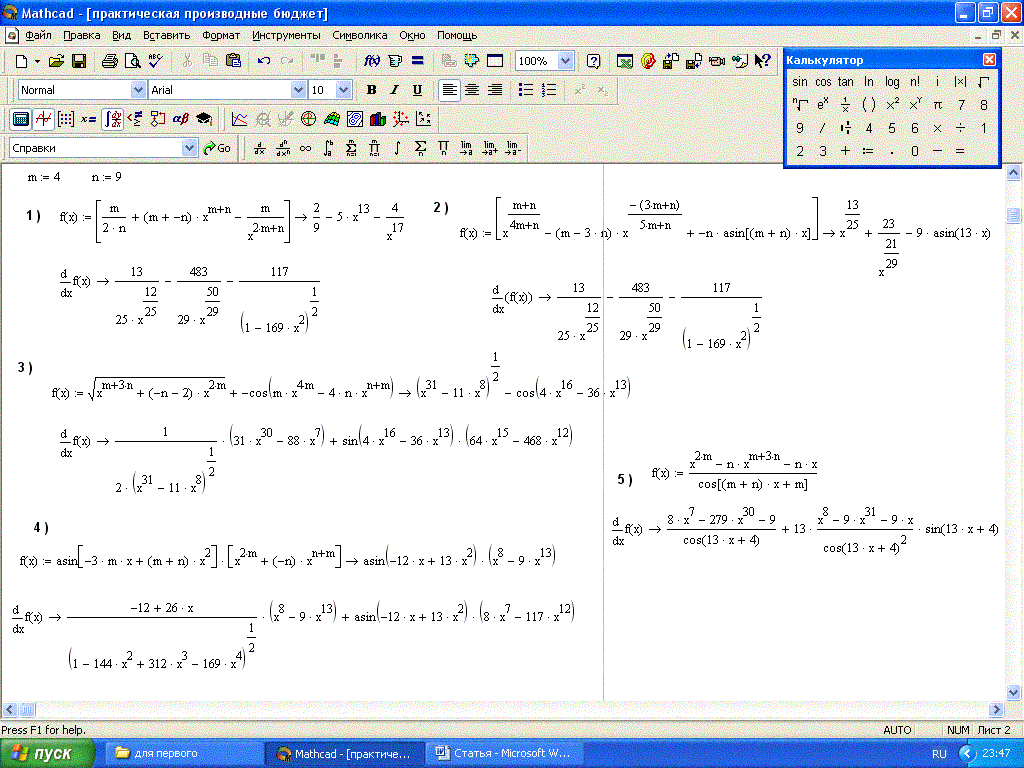Toggle Italic text formatting
The image size is (1024, 768).
pyautogui.click(x=394, y=90)
